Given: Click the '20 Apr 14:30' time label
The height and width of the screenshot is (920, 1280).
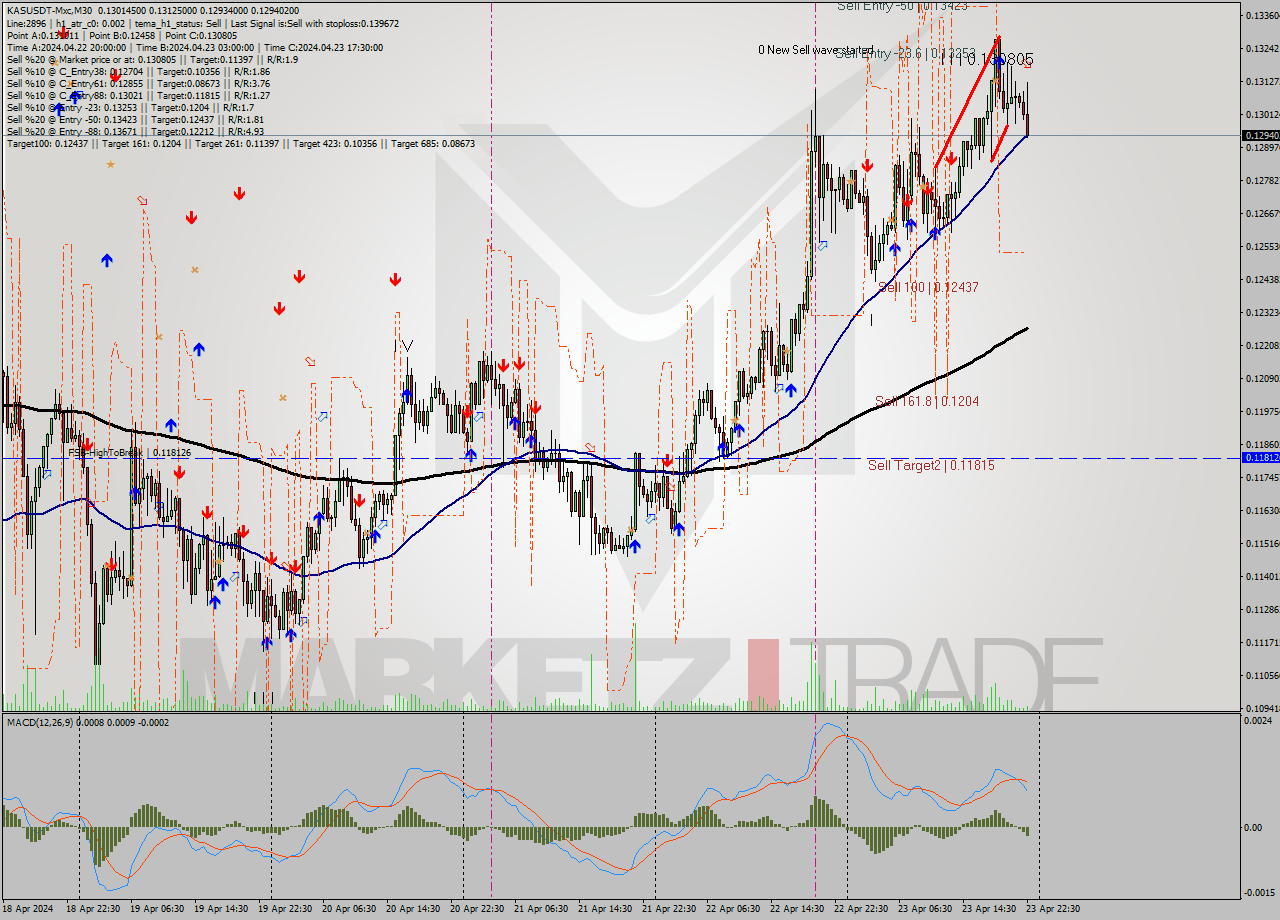Looking at the screenshot, I should 412,909.
